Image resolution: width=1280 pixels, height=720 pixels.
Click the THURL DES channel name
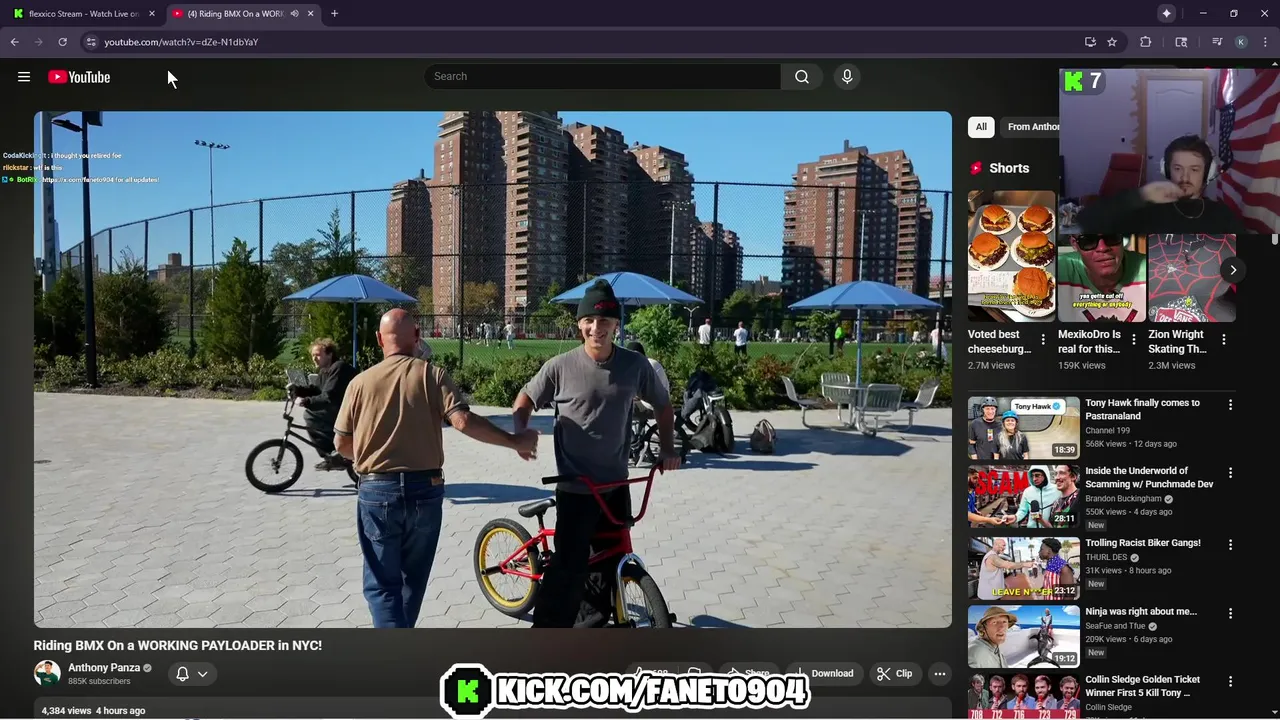coord(1106,558)
